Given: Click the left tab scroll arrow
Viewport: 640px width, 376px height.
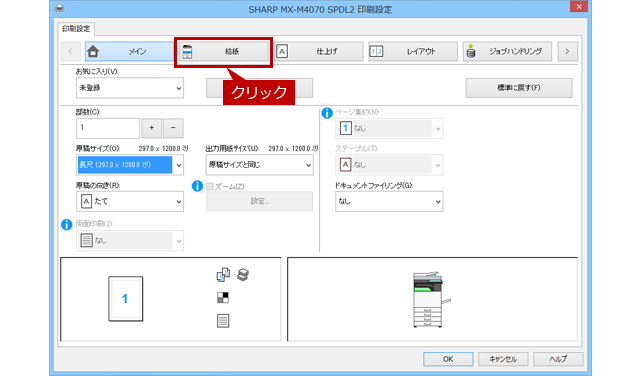Looking at the screenshot, I should pyautogui.click(x=71, y=52).
